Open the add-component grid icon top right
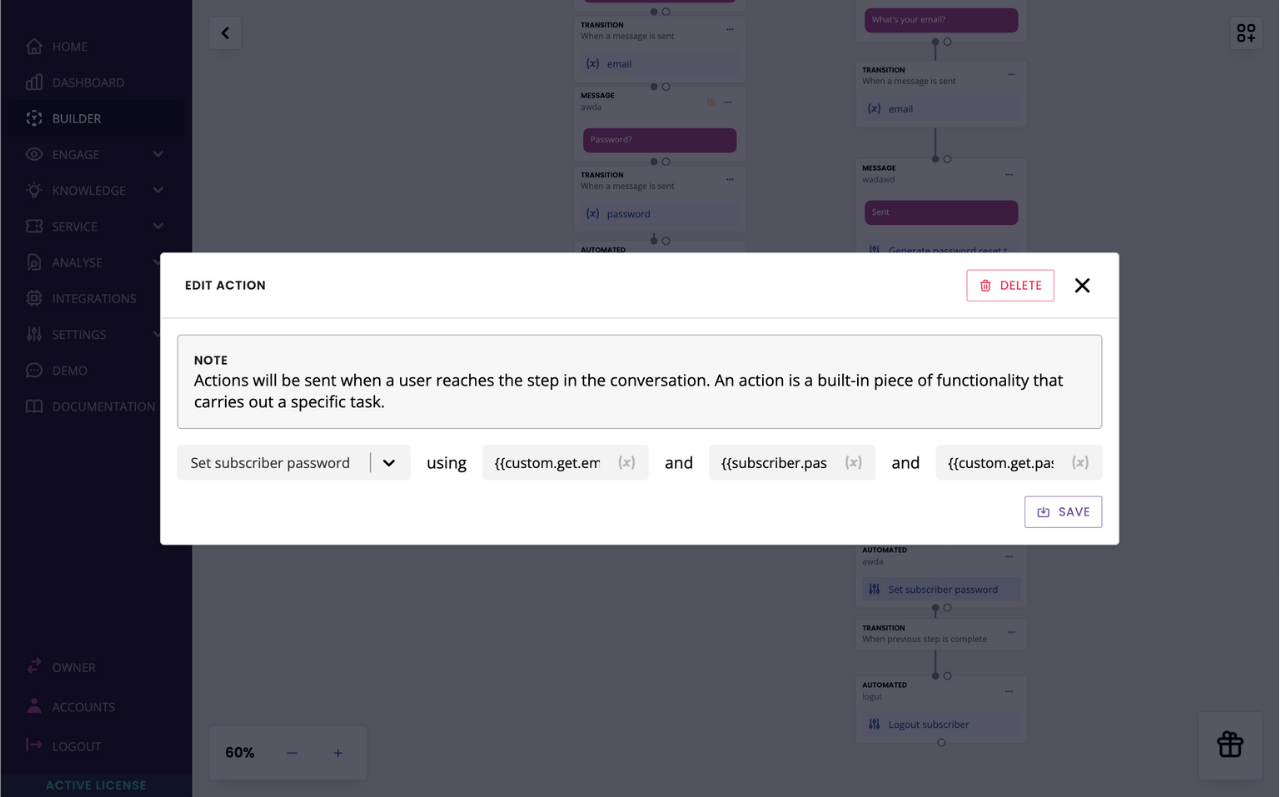 pyautogui.click(x=1246, y=33)
